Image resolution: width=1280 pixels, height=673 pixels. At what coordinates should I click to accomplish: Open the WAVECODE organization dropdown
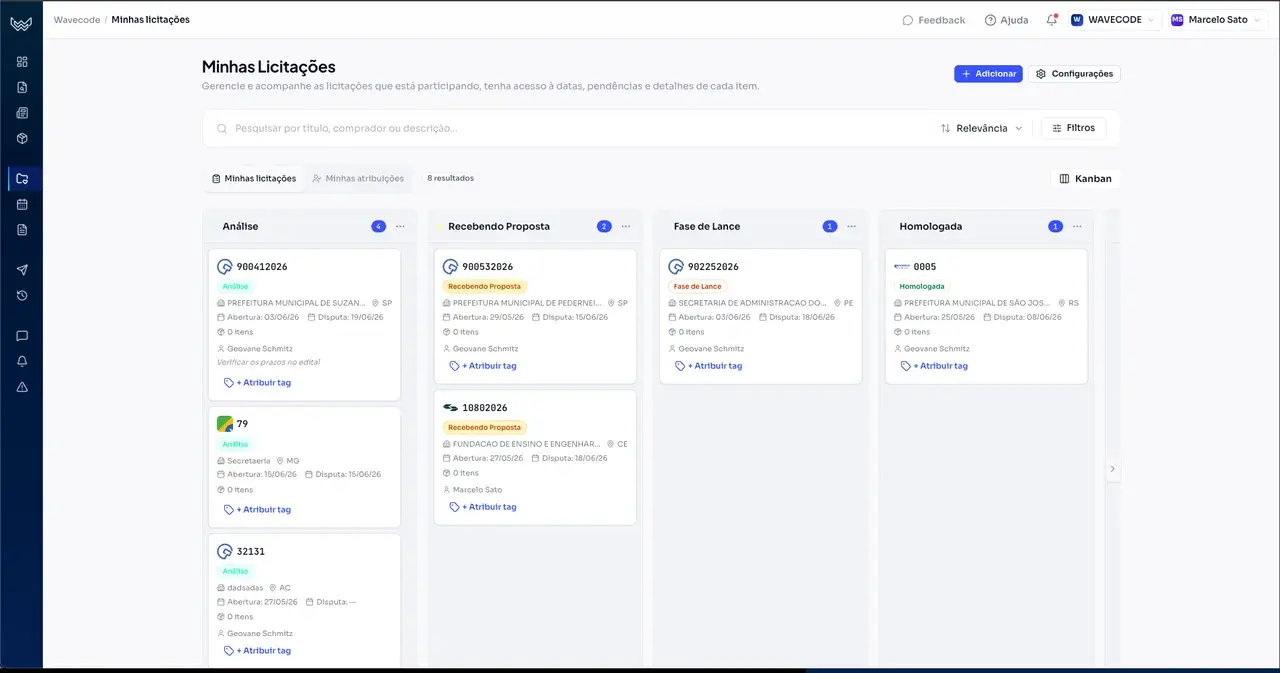click(x=1112, y=20)
